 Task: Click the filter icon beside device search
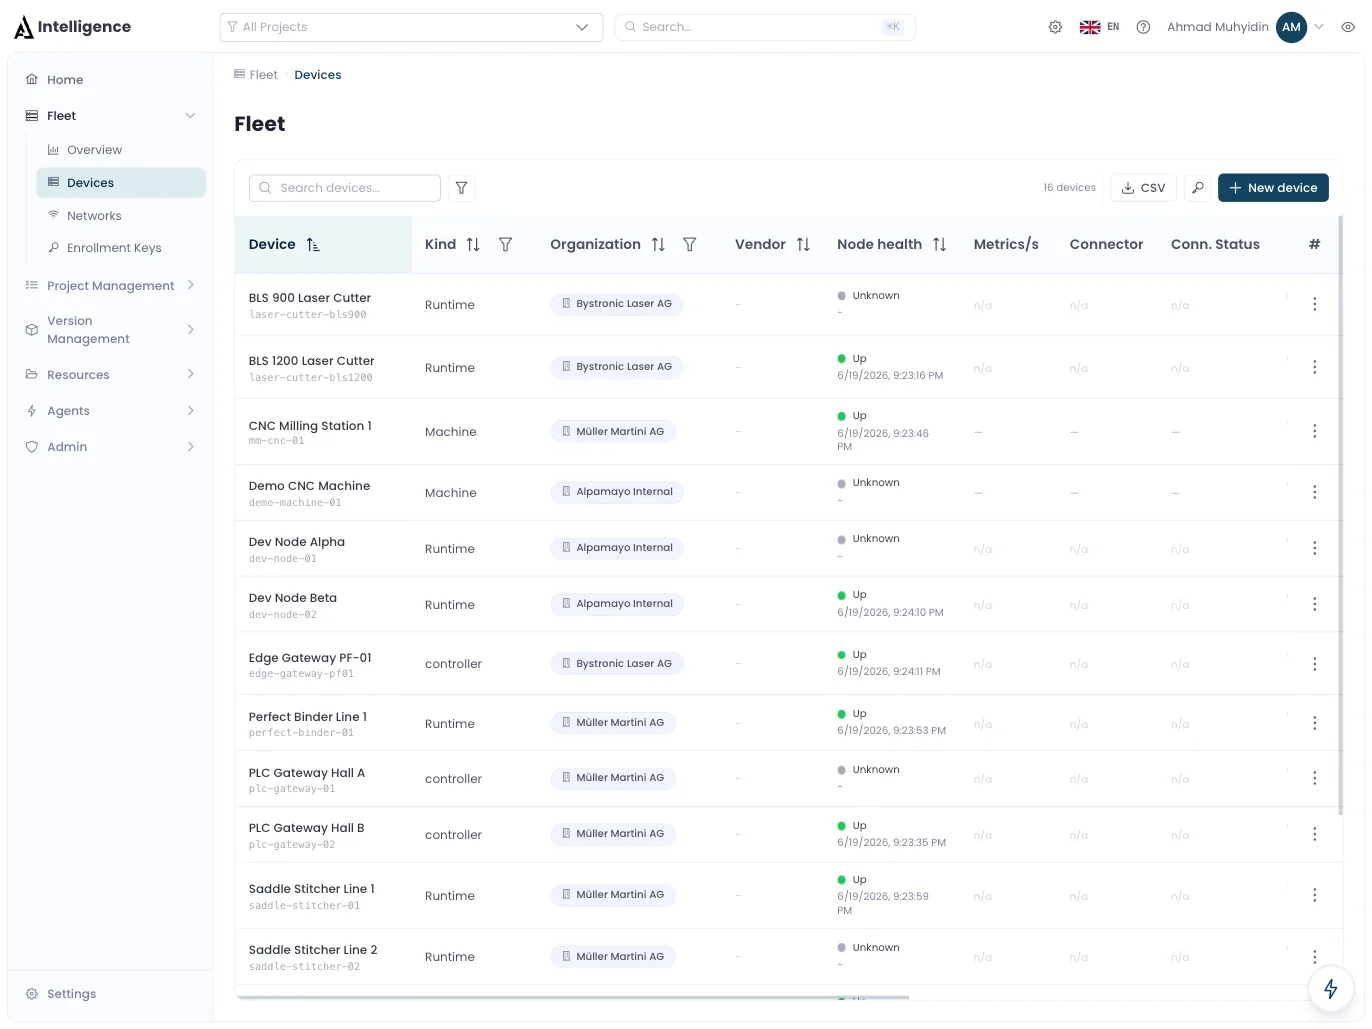click(461, 188)
